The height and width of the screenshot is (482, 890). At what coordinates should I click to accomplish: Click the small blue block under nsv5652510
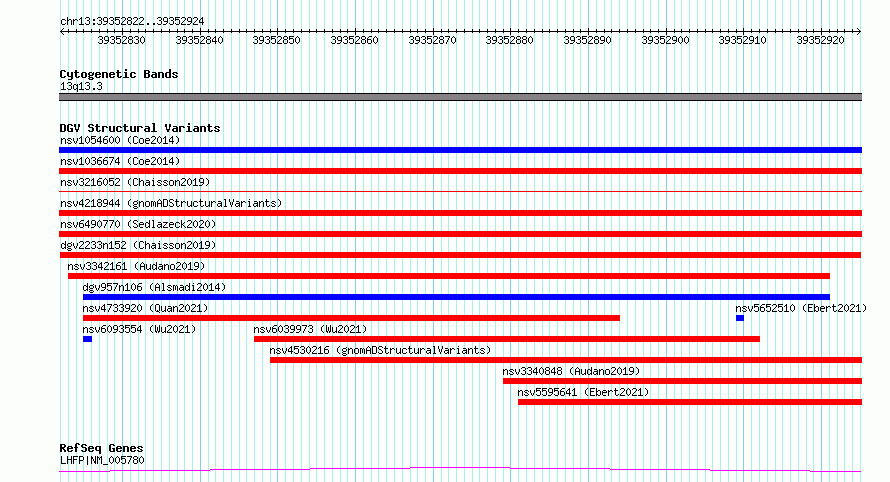(740, 318)
